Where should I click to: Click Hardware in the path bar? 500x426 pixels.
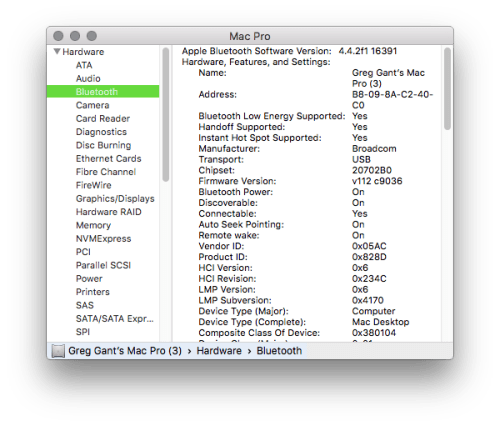coord(219,351)
